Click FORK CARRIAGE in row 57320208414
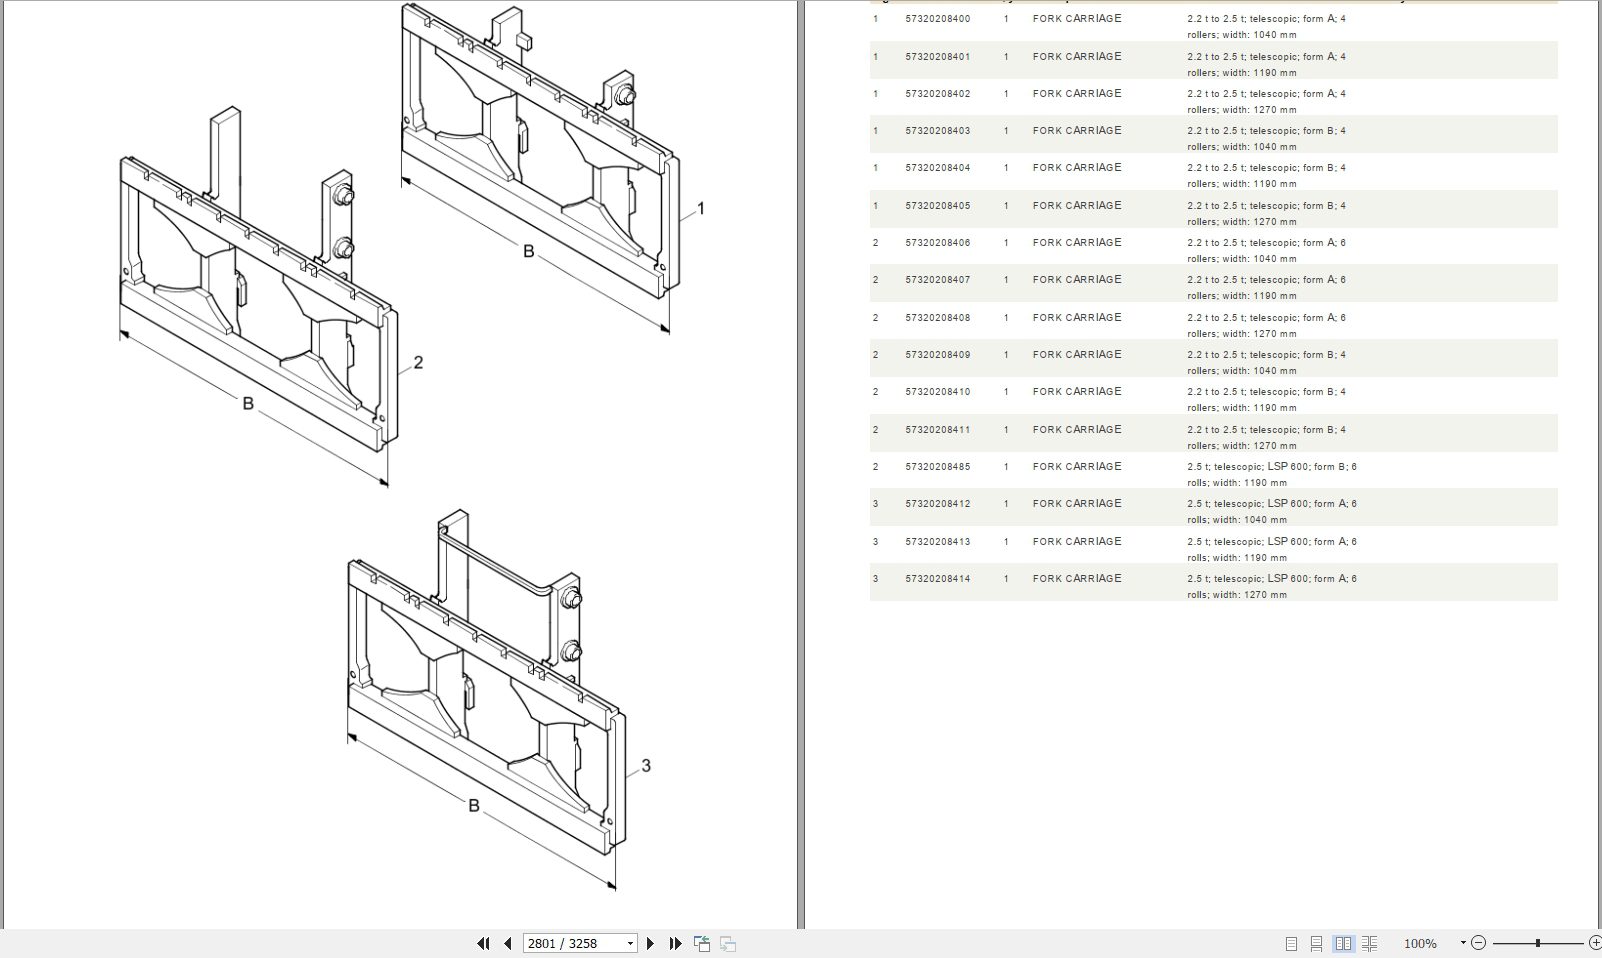This screenshot has width=1602, height=958. [x=1077, y=579]
